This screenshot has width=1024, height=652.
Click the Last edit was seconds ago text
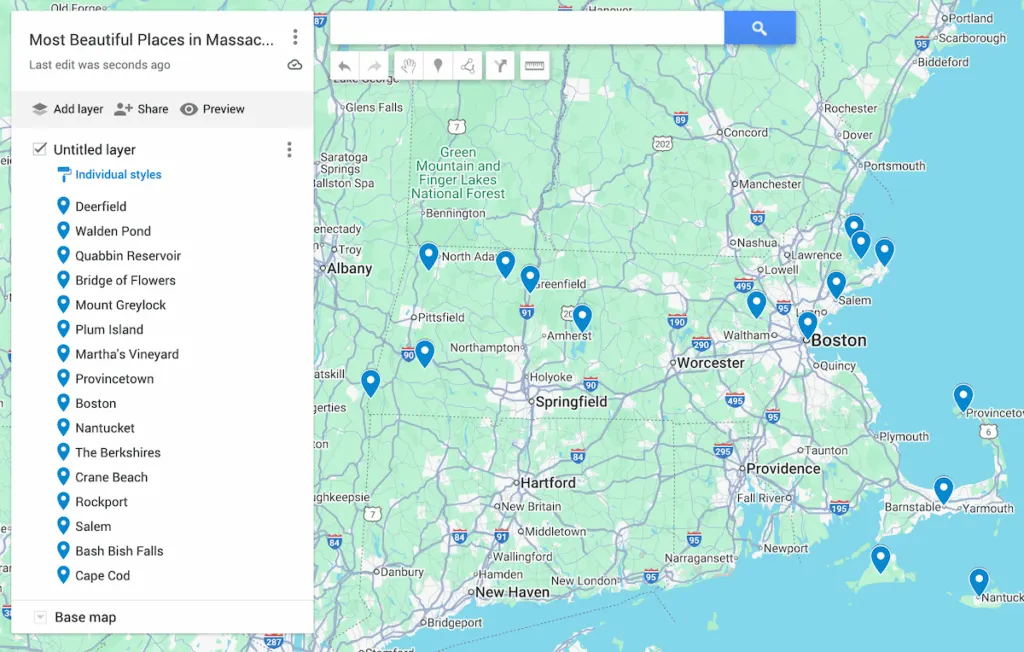[99, 65]
